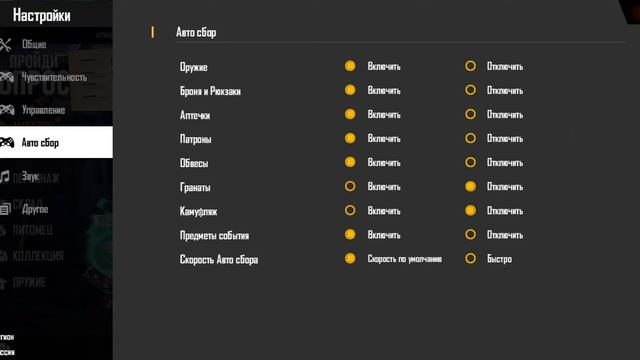The height and width of the screenshot is (360, 640).
Task: Click the Настройки title
Action: click(42, 16)
